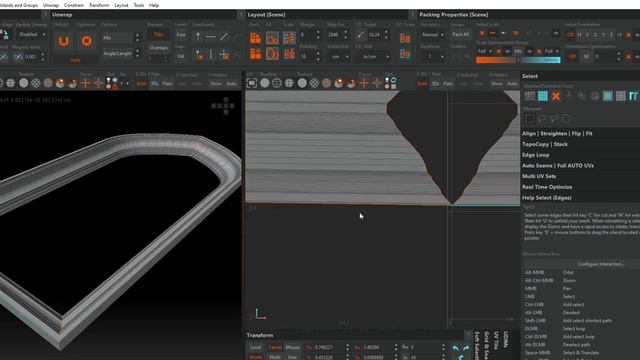Open the Tools menu
Viewport: 640px width, 360px height.
(x=139, y=5)
